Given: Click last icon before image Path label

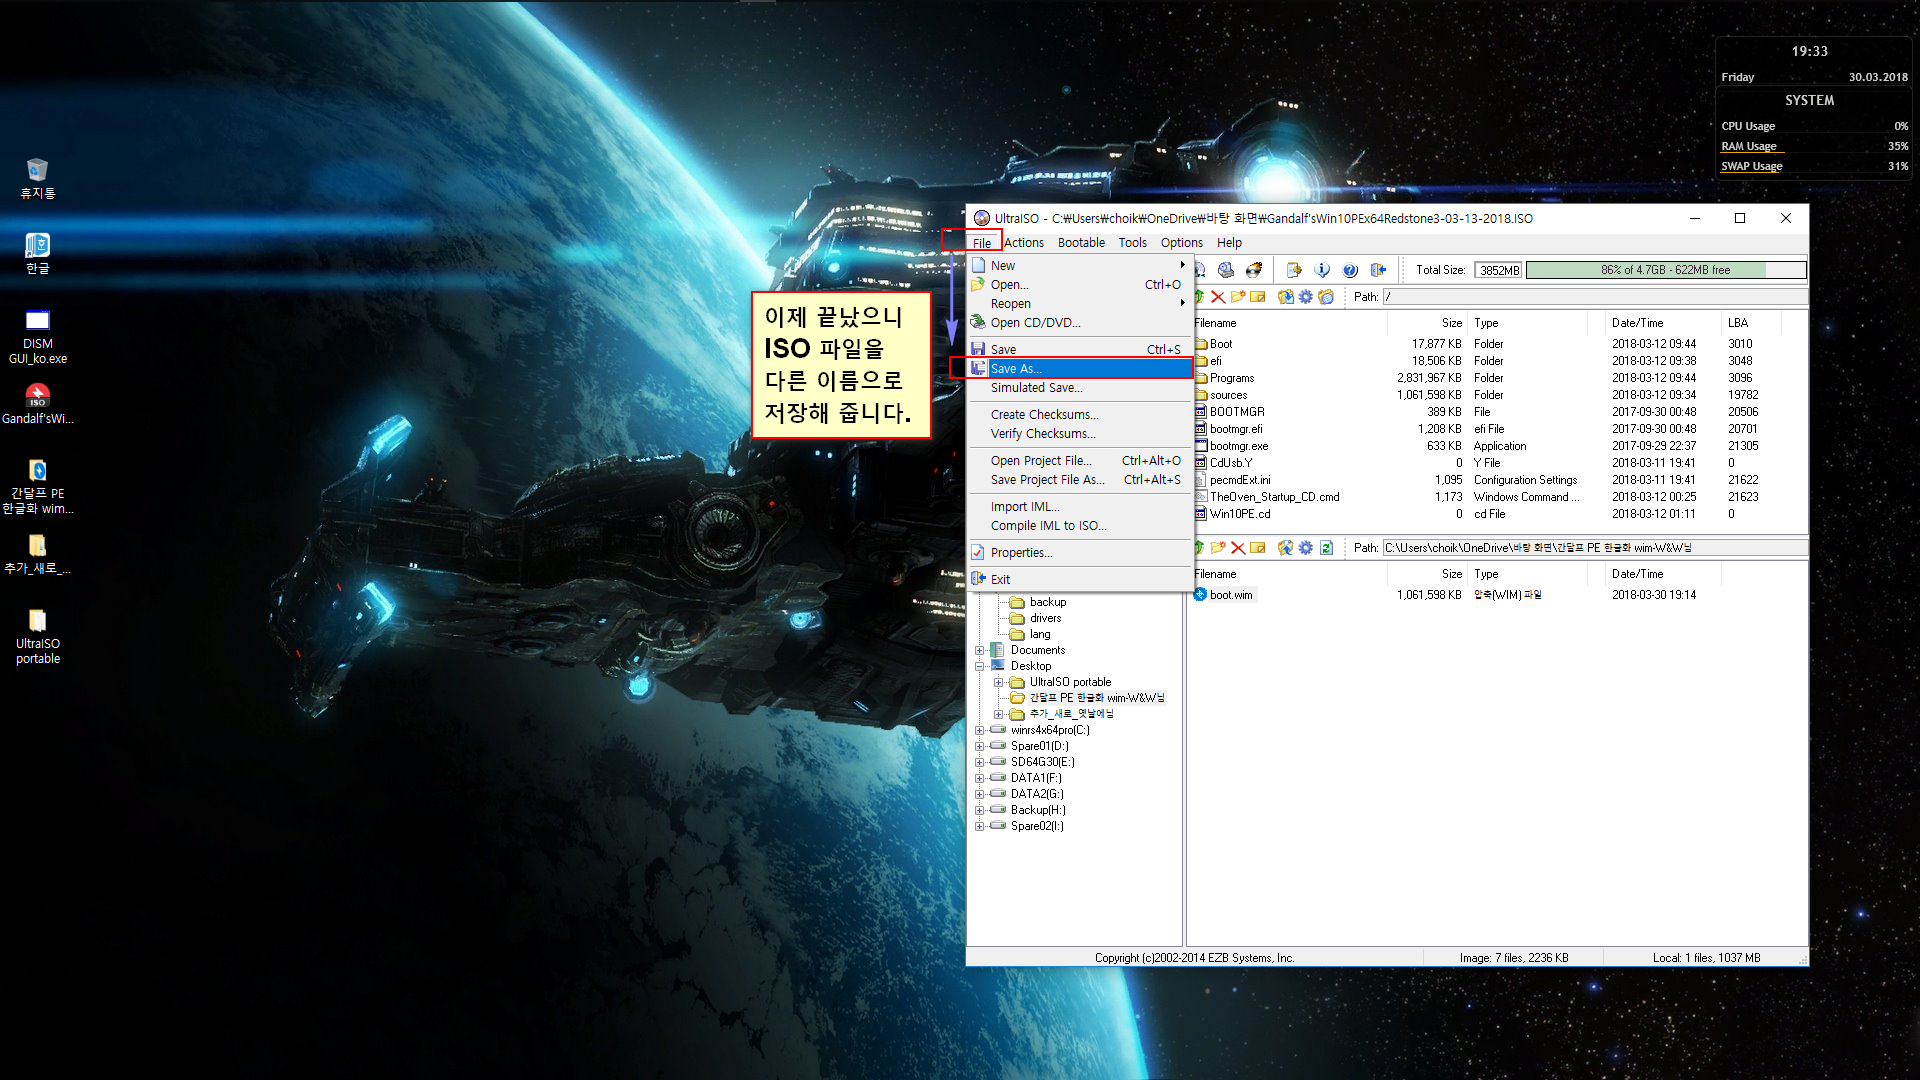Looking at the screenshot, I should (1326, 297).
